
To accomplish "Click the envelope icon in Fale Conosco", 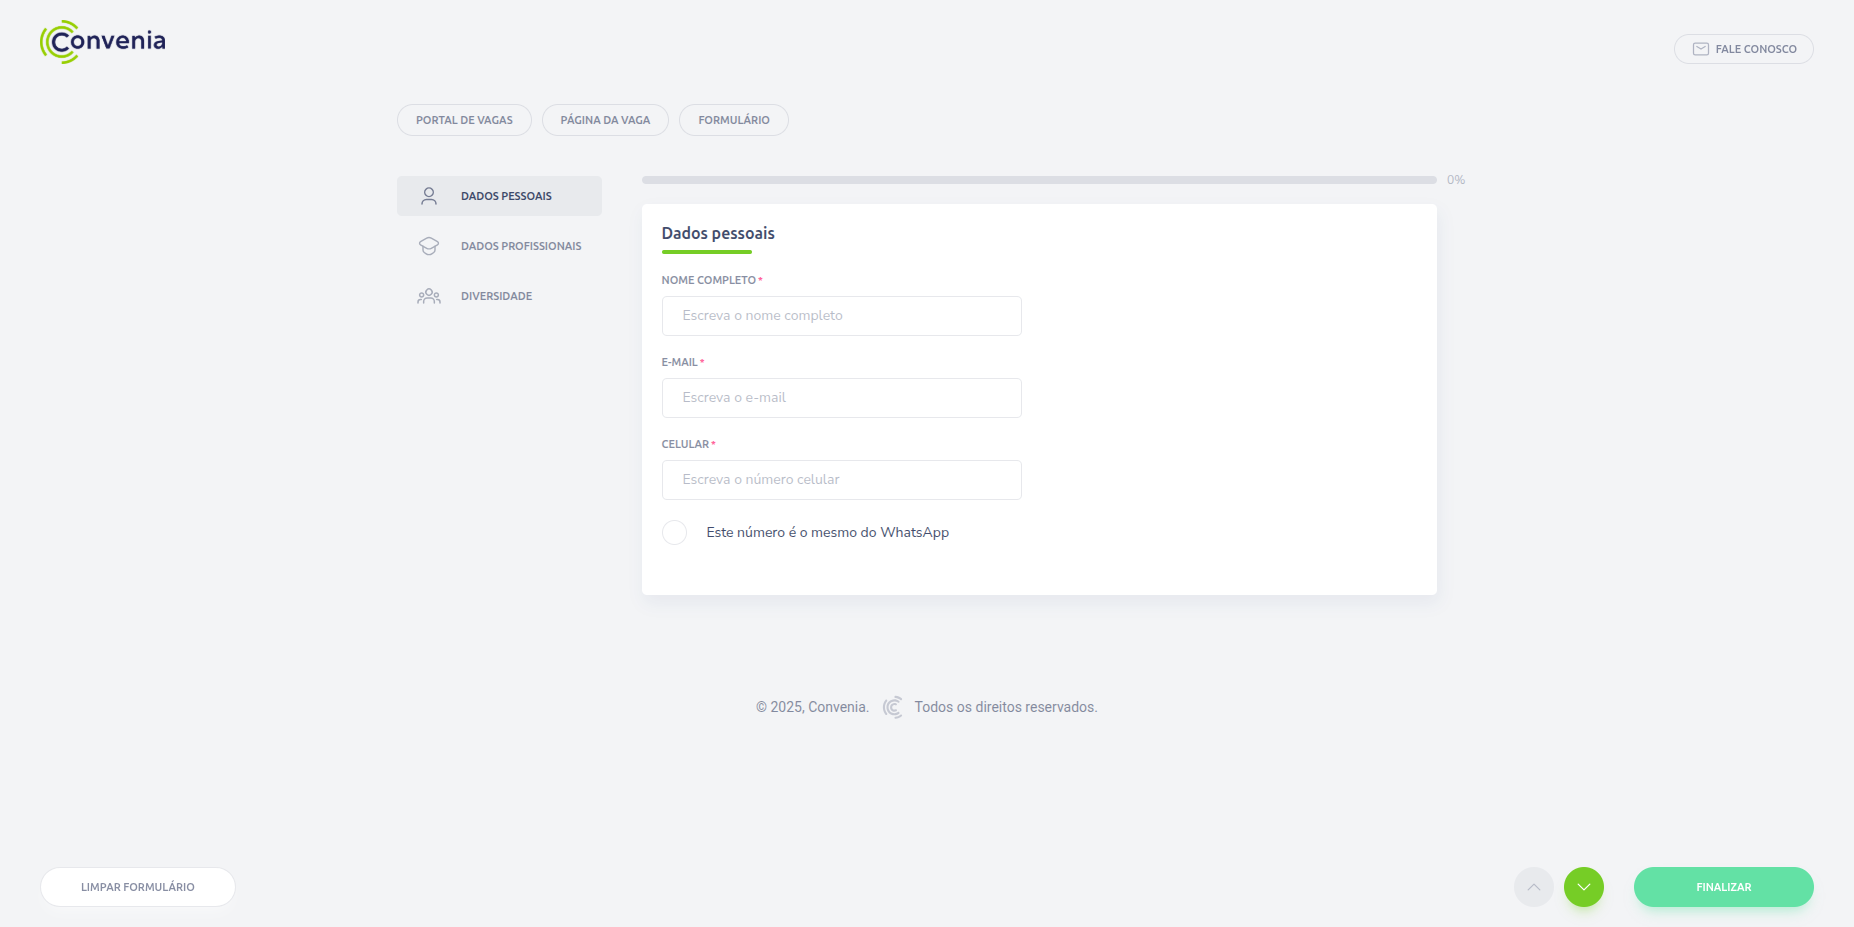I will (x=1700, y=49).
